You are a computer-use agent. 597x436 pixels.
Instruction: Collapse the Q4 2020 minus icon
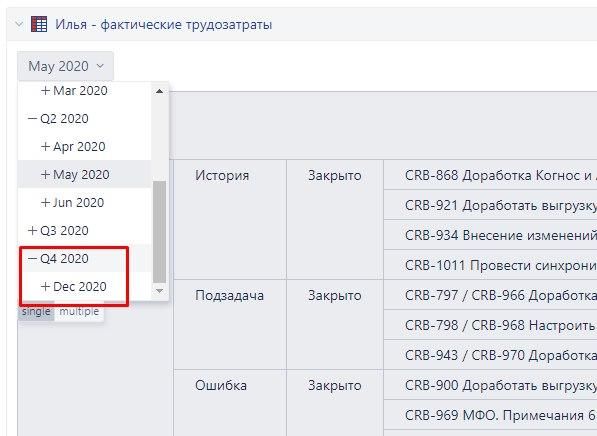point(32,259)
